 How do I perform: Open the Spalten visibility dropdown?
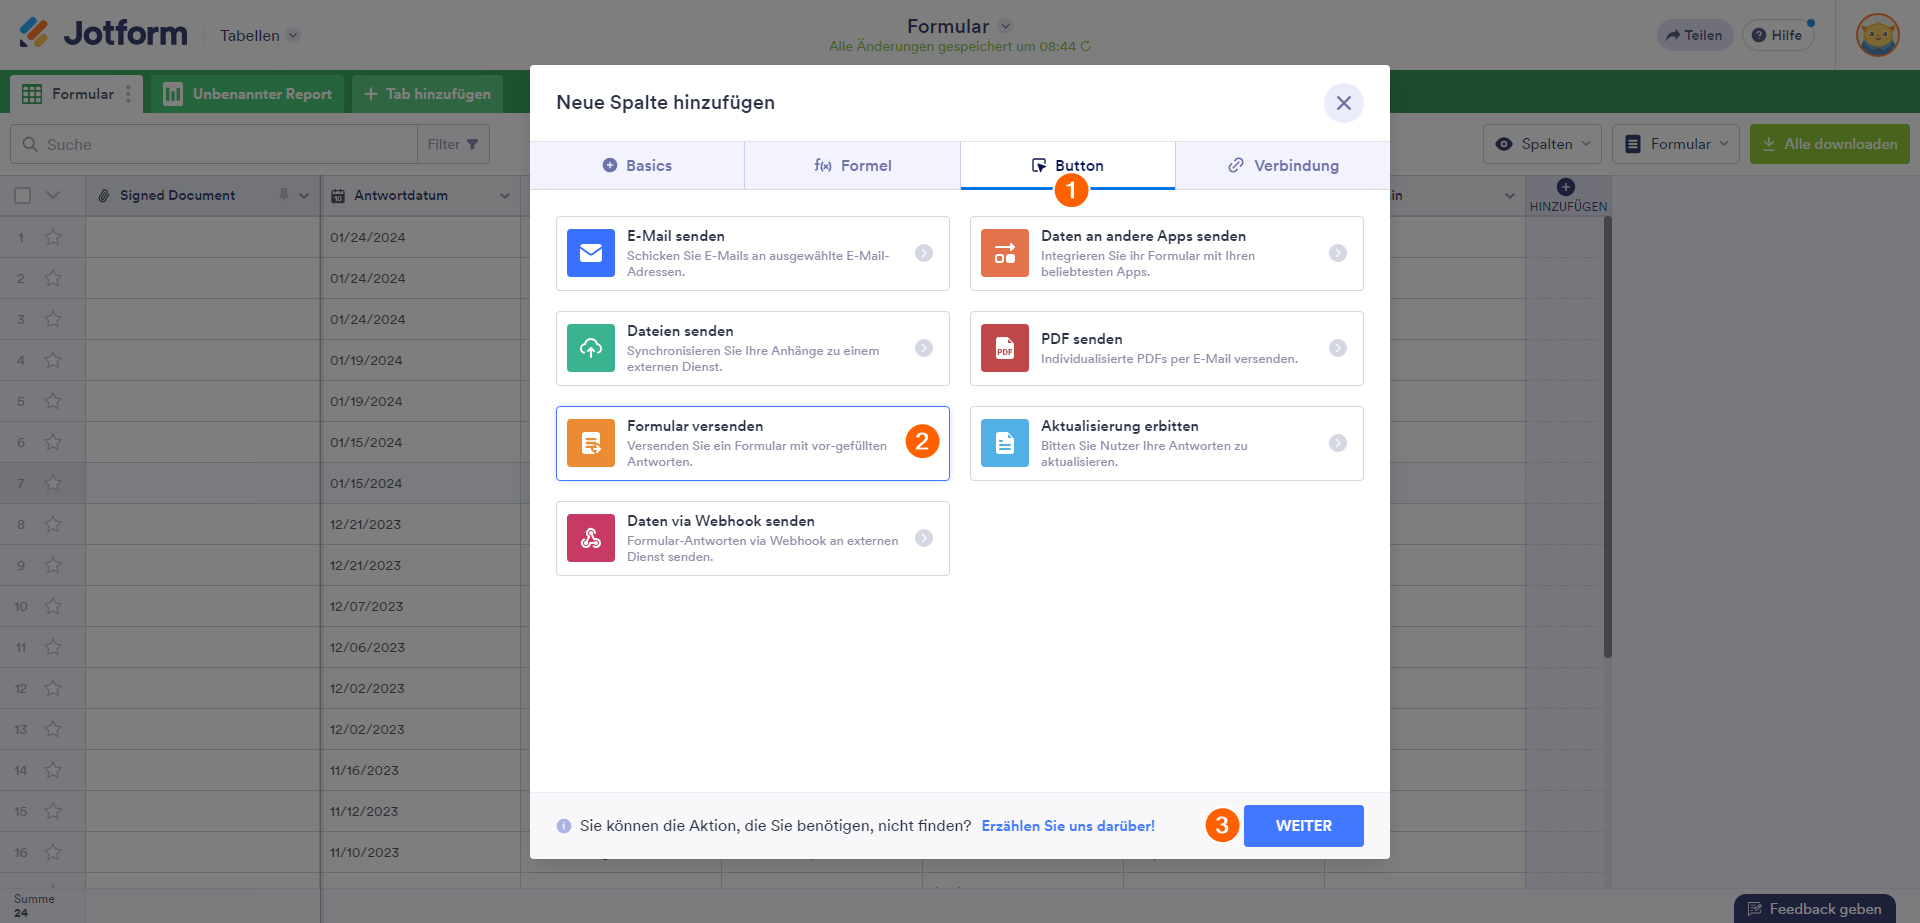1542,144
